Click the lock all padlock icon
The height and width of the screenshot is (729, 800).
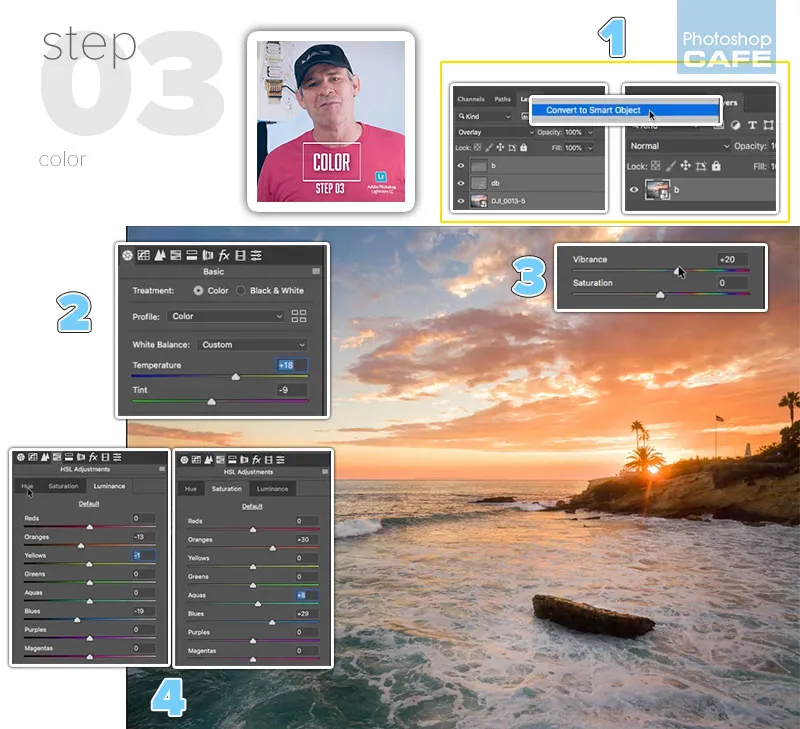pyautogui.click(x=523, y=149)
